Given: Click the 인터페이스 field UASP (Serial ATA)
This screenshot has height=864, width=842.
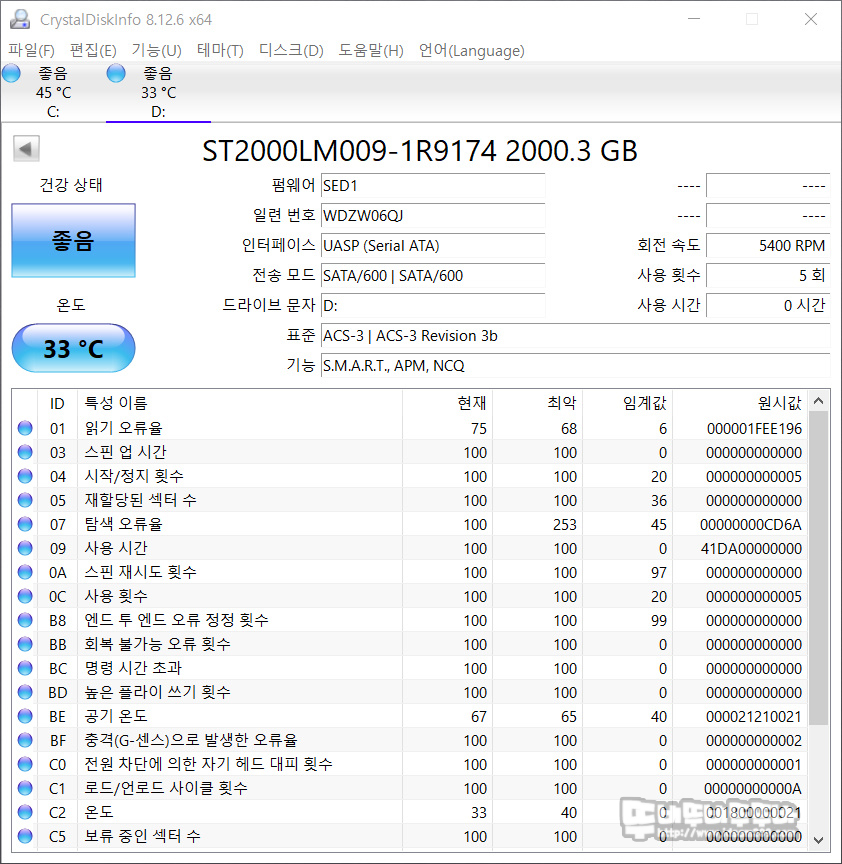Looking at the screenshot, I should [x=433, y=245].
